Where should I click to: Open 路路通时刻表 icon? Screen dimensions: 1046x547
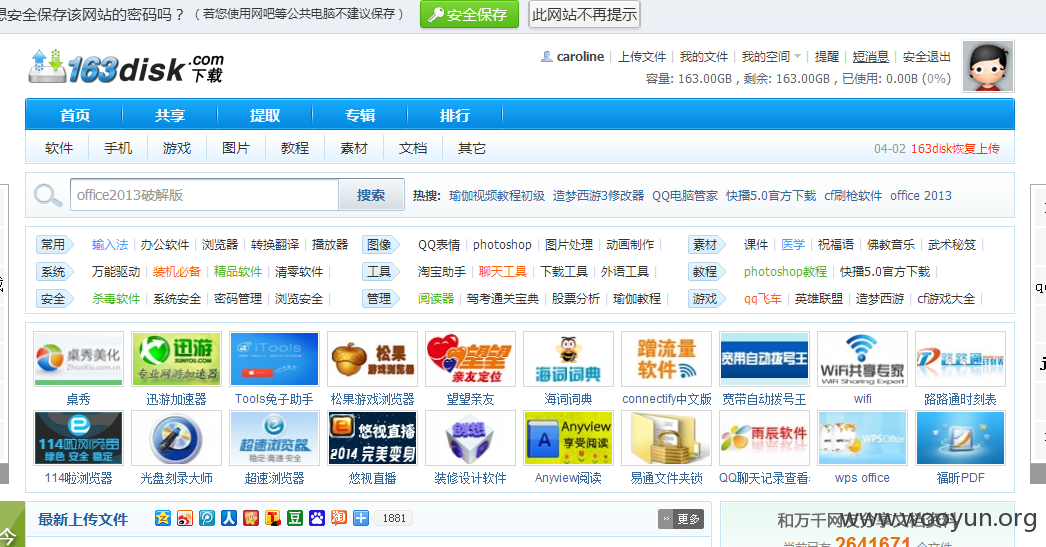point(961,359)
